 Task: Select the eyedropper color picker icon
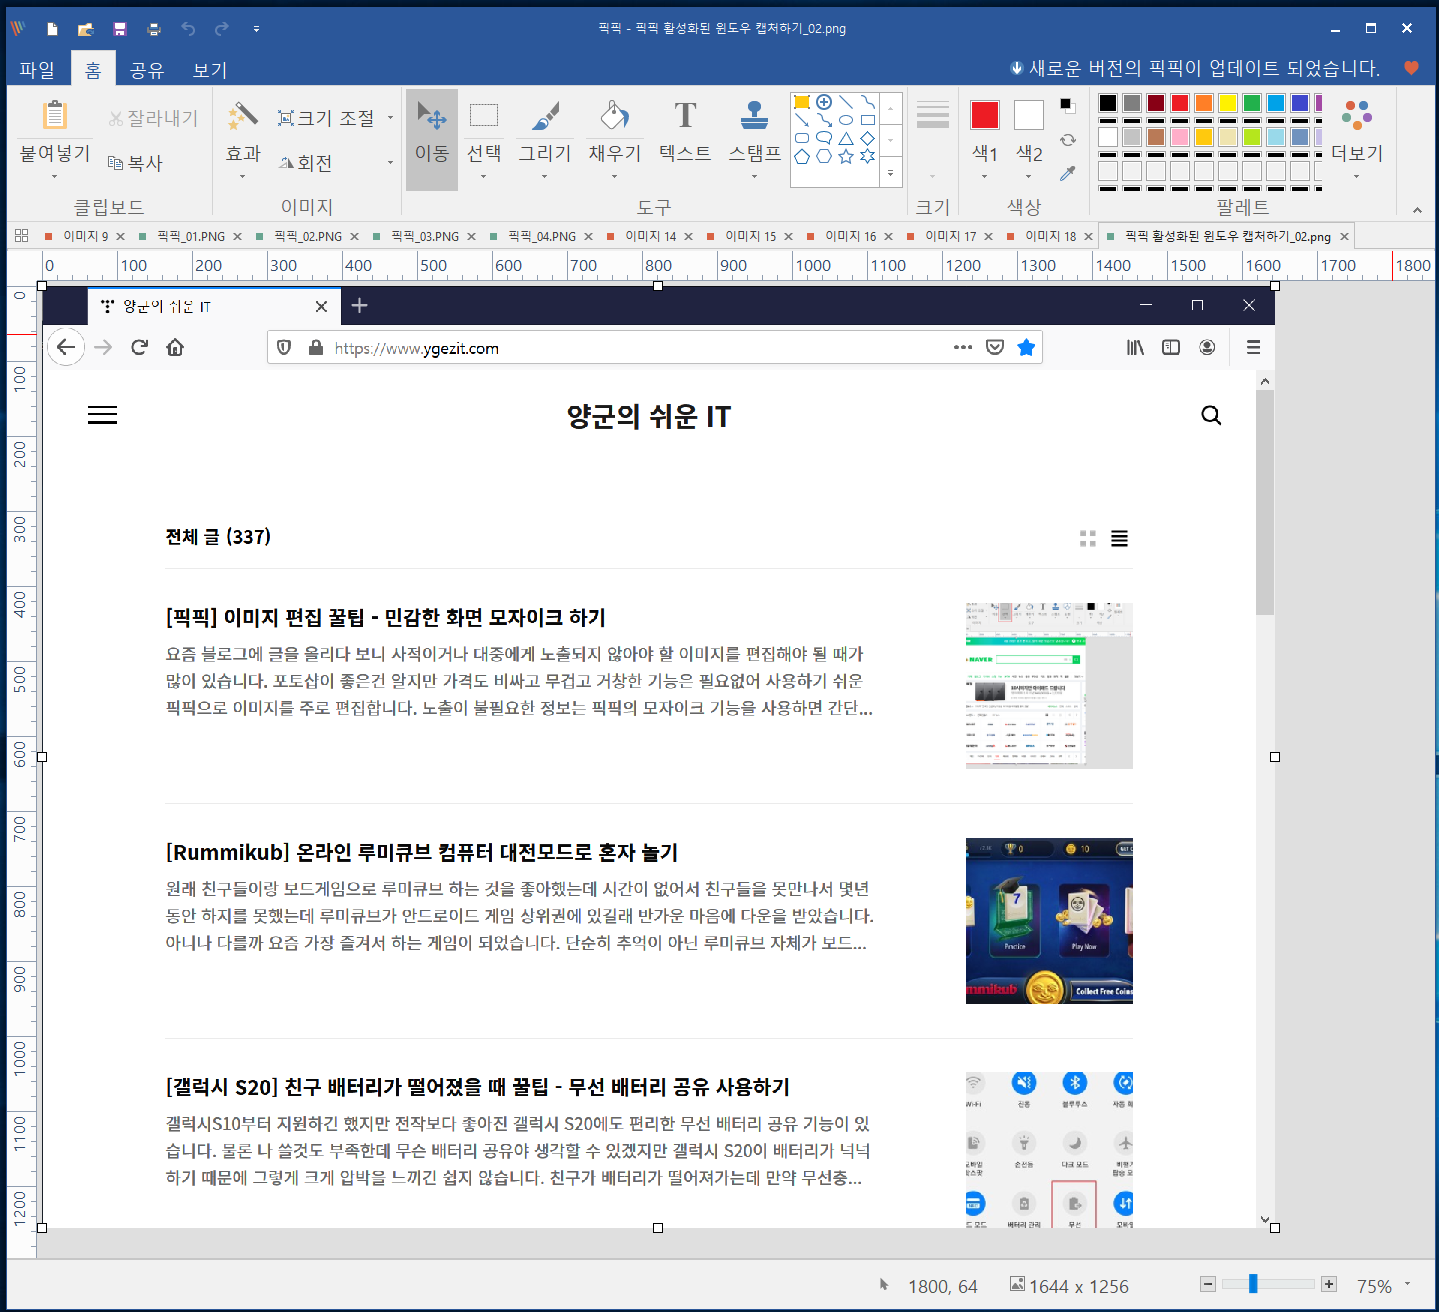tap(1068, 173)
